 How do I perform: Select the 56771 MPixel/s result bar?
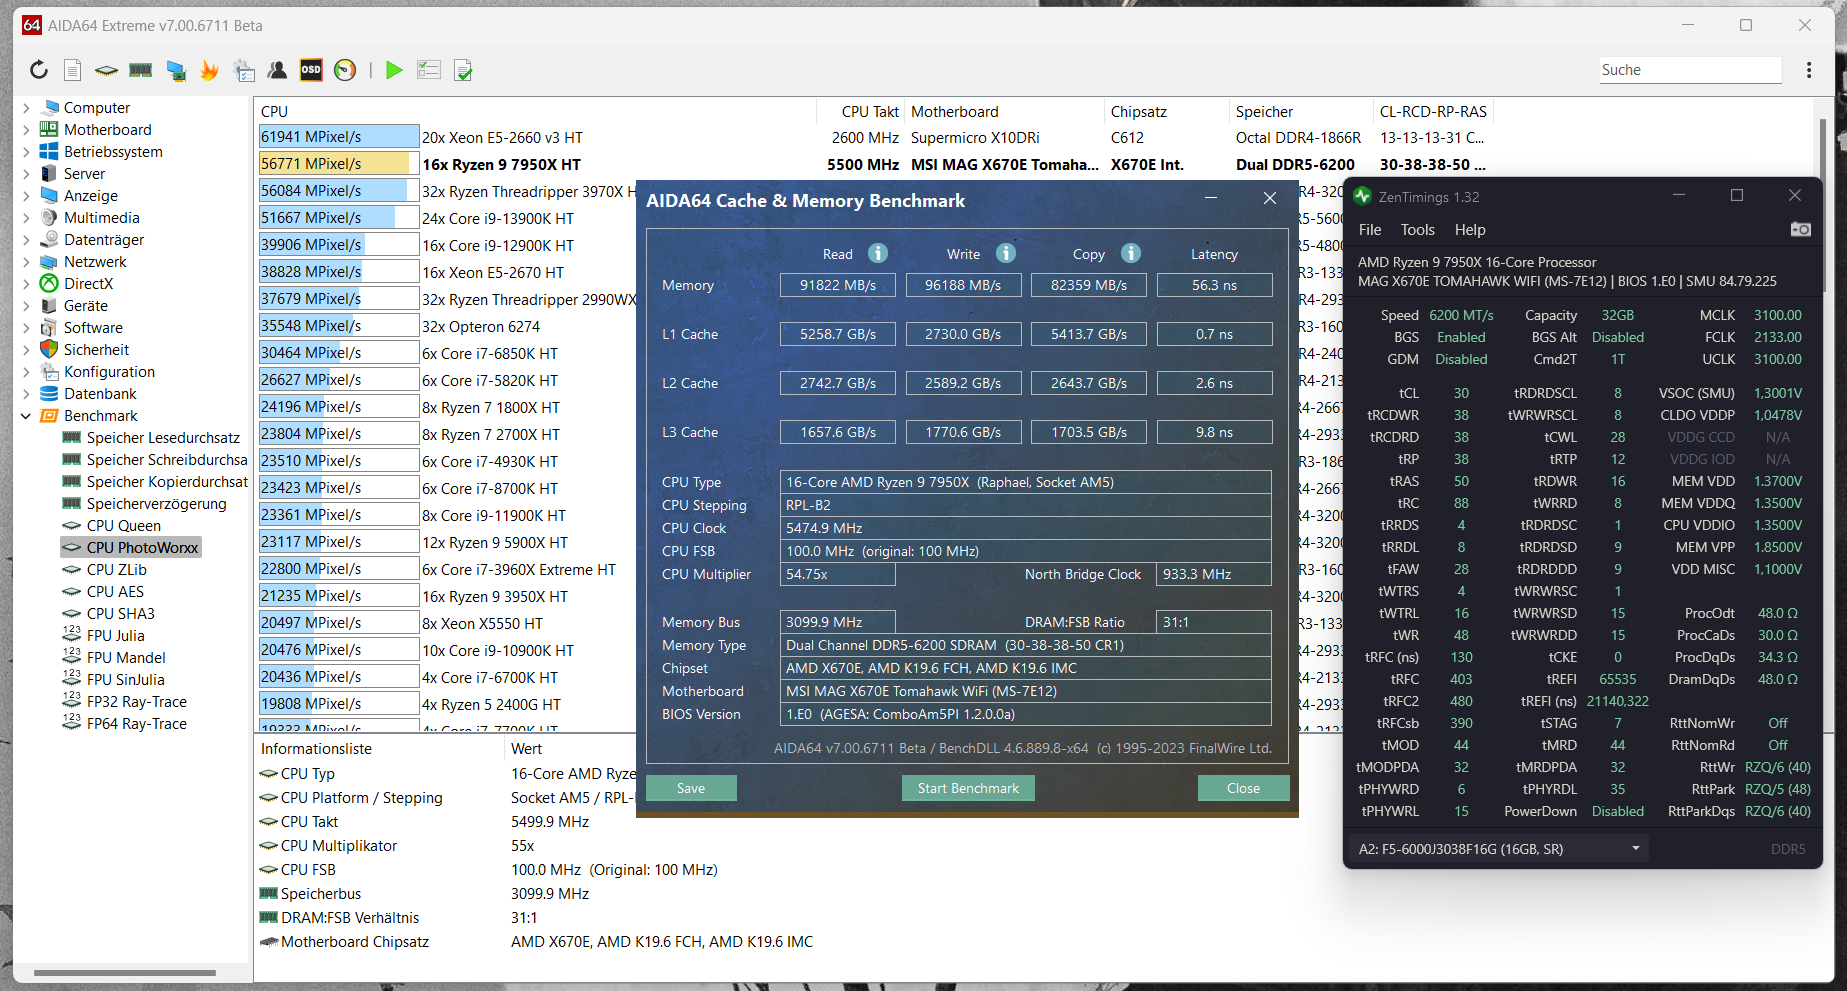click(x=338, y=164)
